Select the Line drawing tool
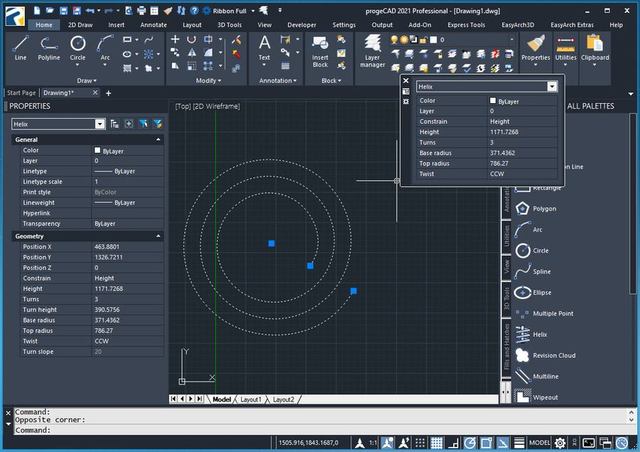The image size is (640, 452). [x=21, y=47]
